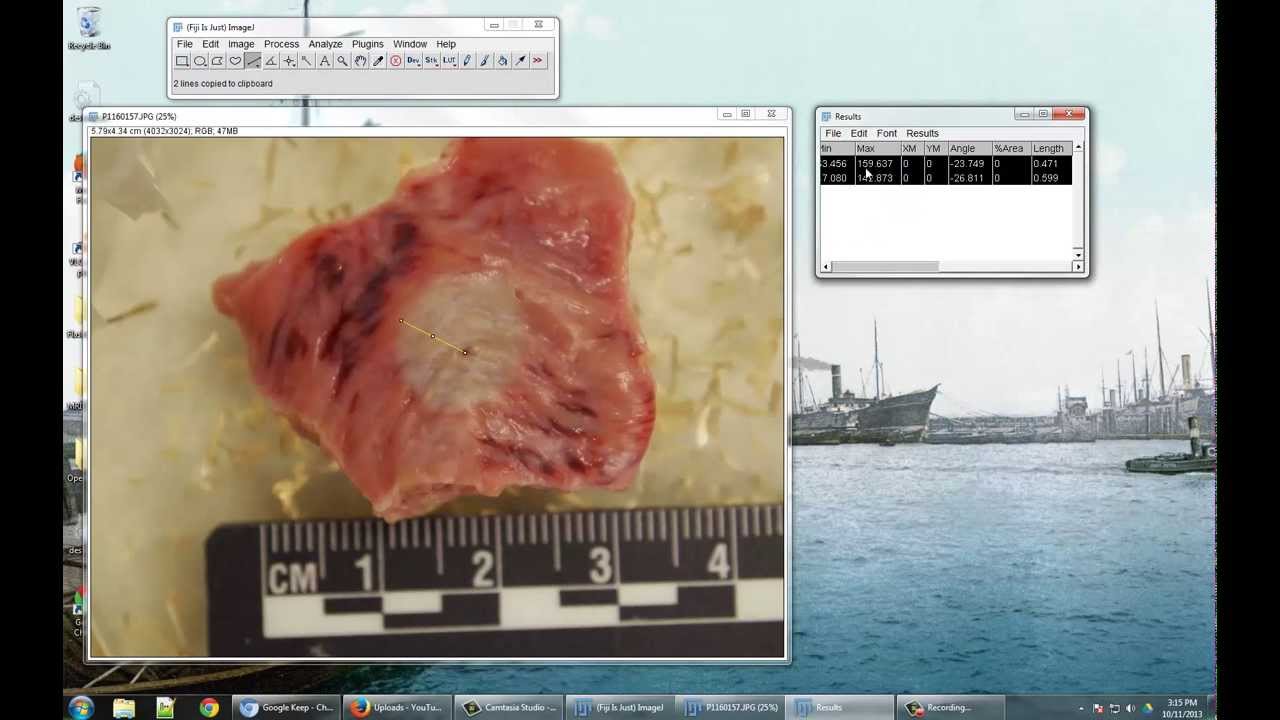The image size is (1280, 720).
Task: Select the Color picker eyedropper tool
Action: click(x=378, y=61)
